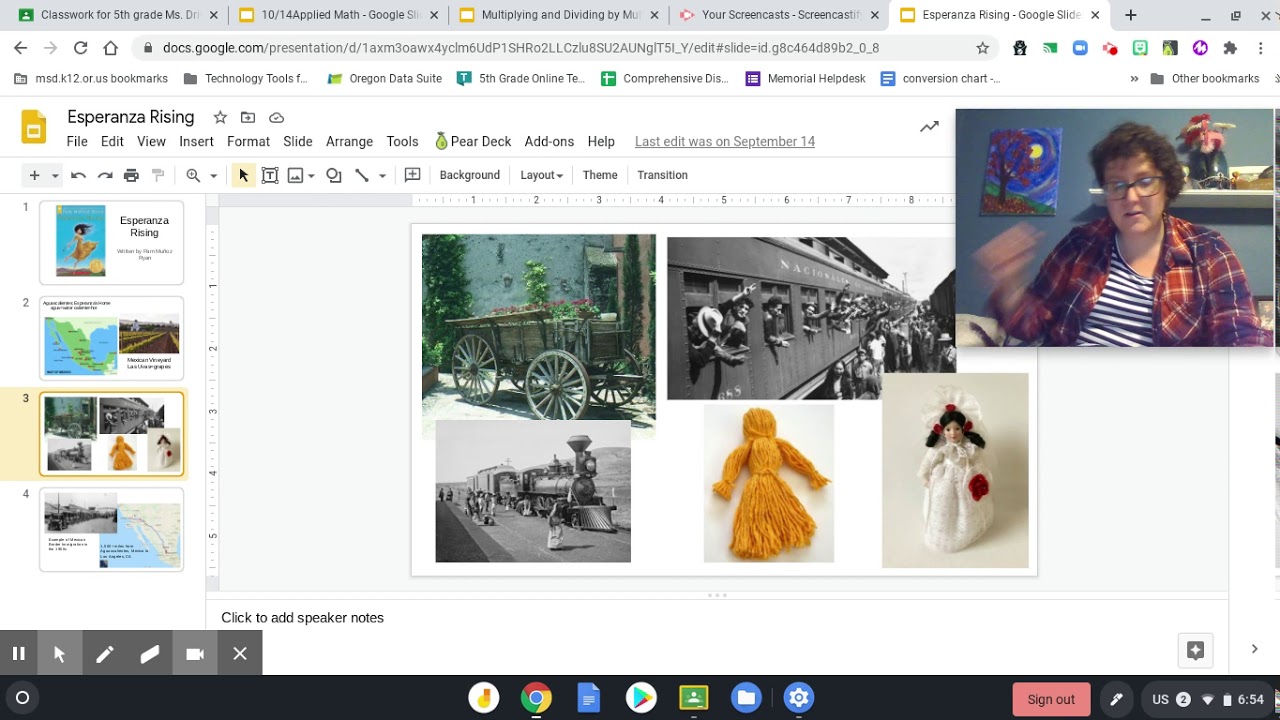Select the line tool
The width and height of the screenshot is (1280, 720).
click(x=362, y=175)
